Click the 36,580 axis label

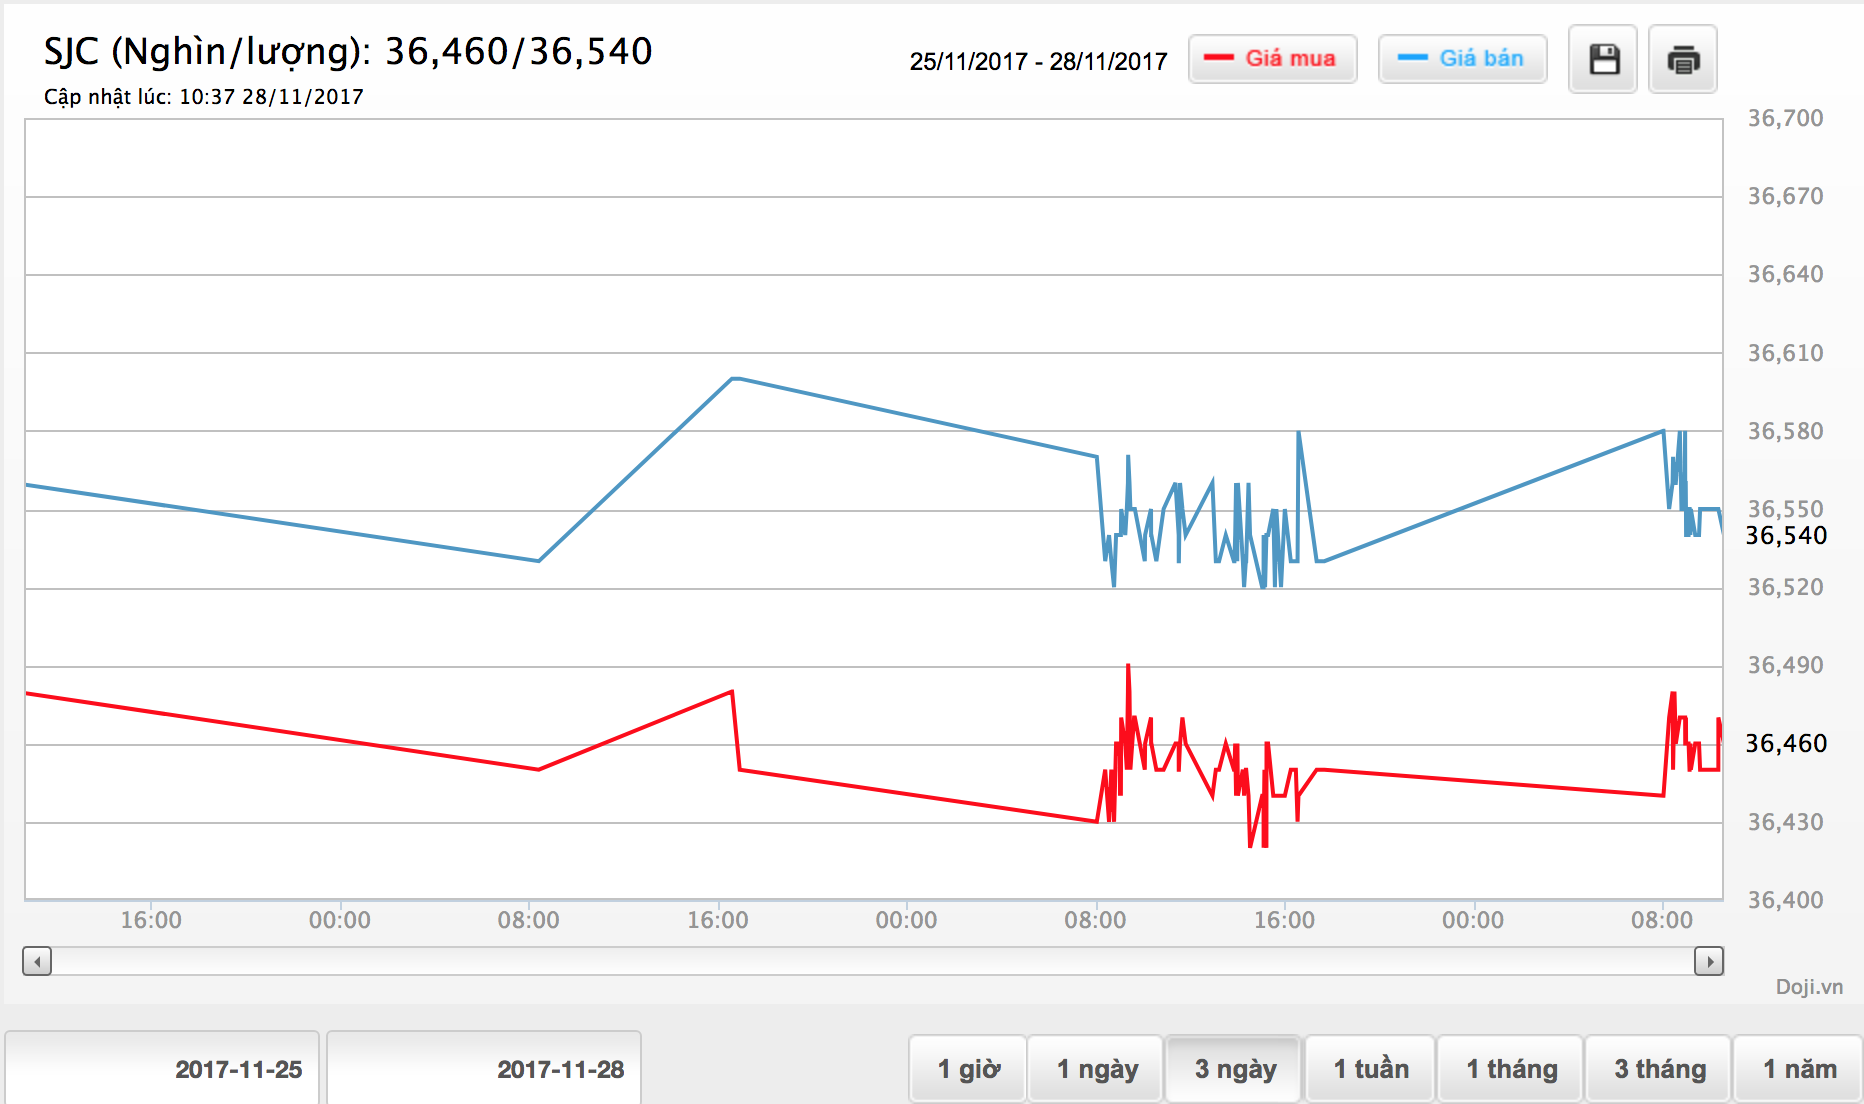point(1785,431)
